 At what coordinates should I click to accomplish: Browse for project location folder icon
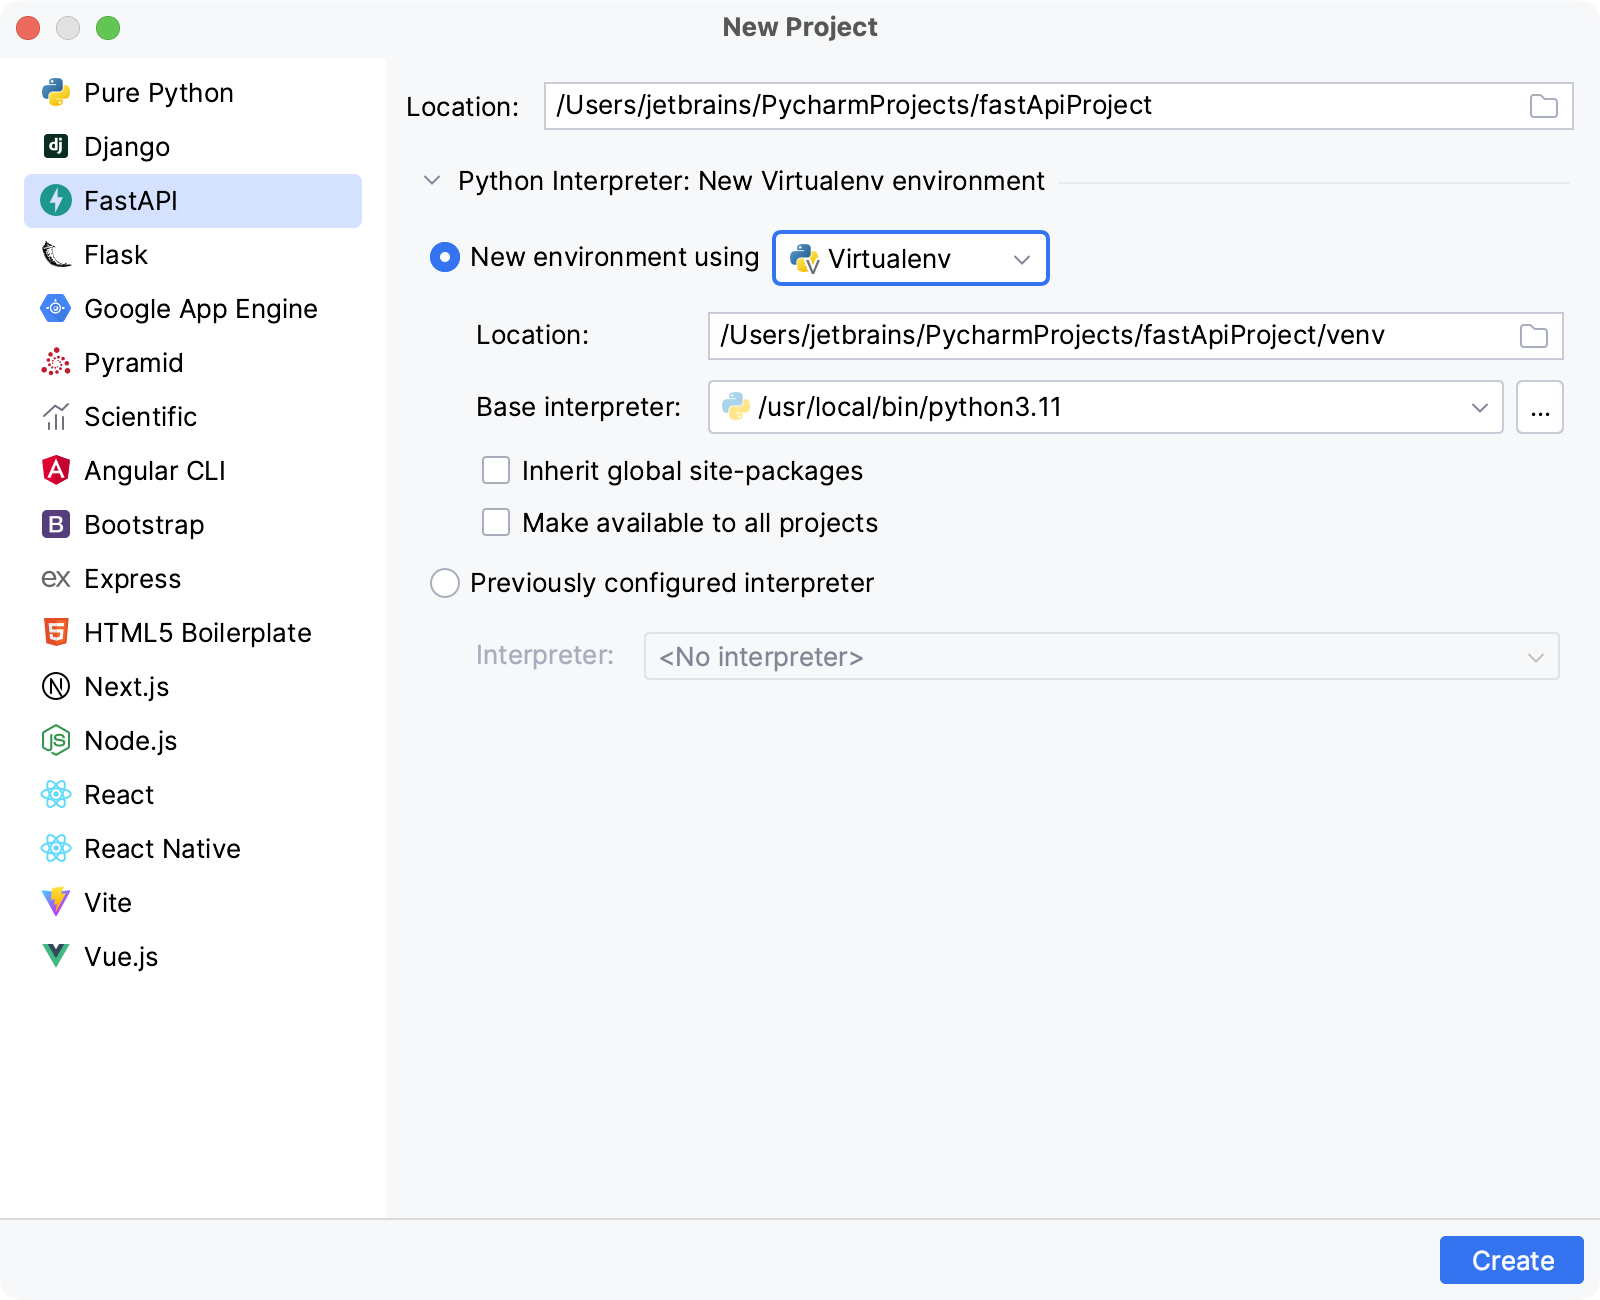1544,106
